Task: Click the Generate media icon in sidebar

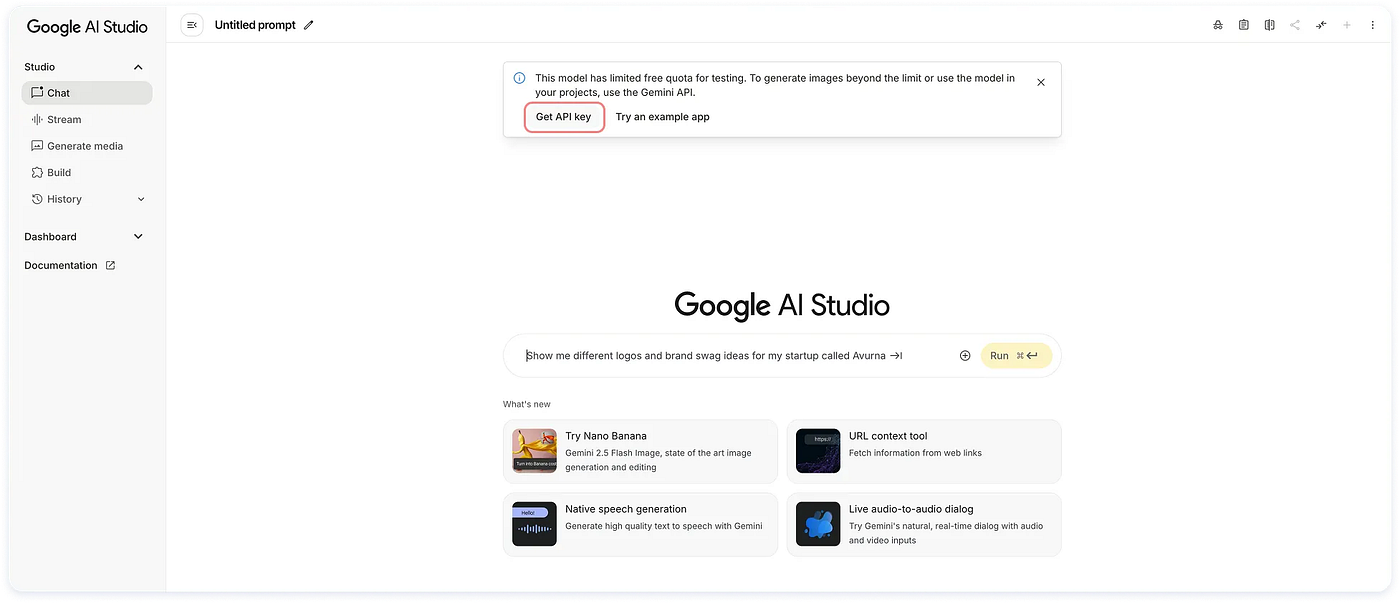Action: pos(37,146)
